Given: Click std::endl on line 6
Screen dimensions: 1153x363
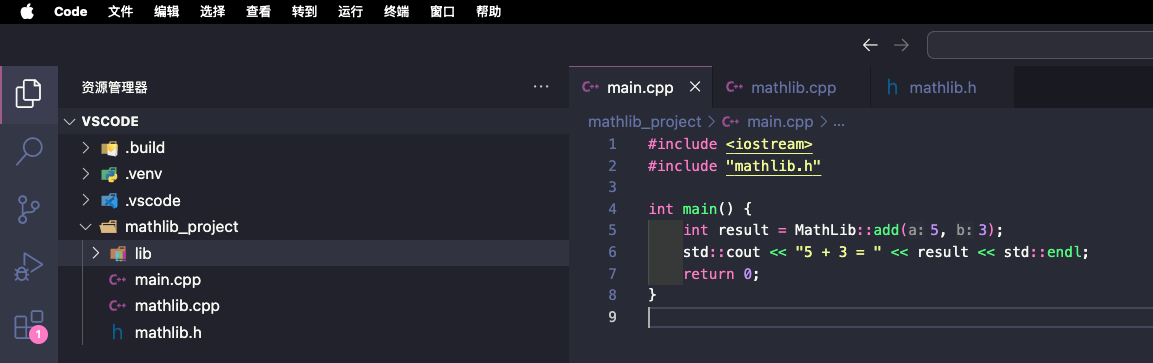Looking at the screenshot, I should [x=1043, y=252].
